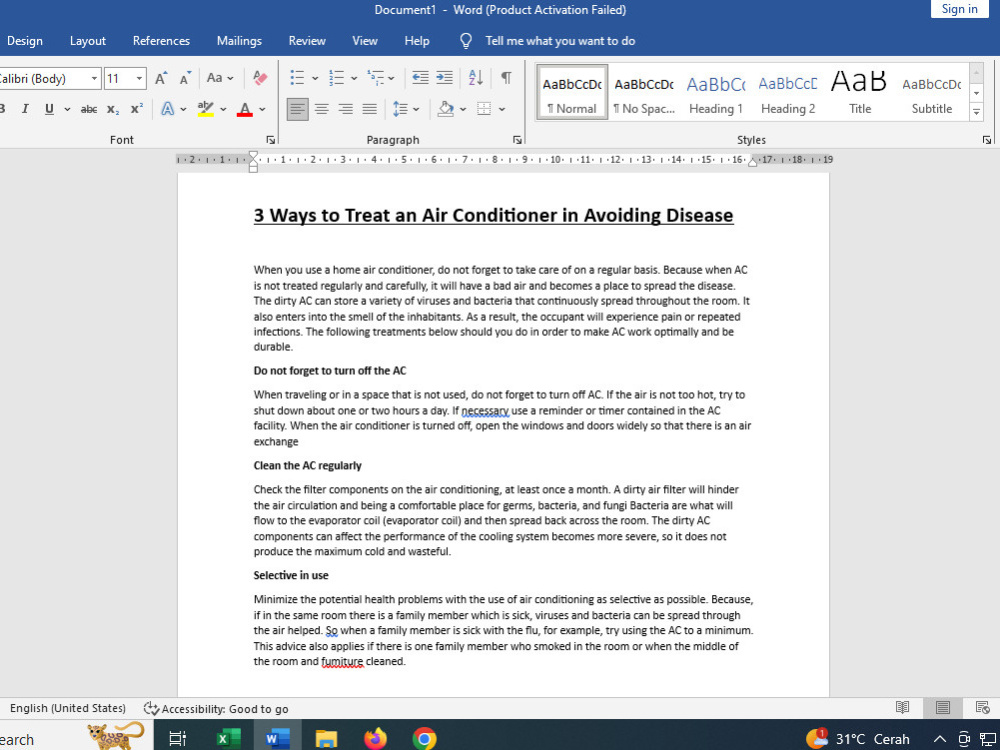This screenshot has width=1000, height=750.
Task: Open the Layout tab
Action: (x=88, y=41)
